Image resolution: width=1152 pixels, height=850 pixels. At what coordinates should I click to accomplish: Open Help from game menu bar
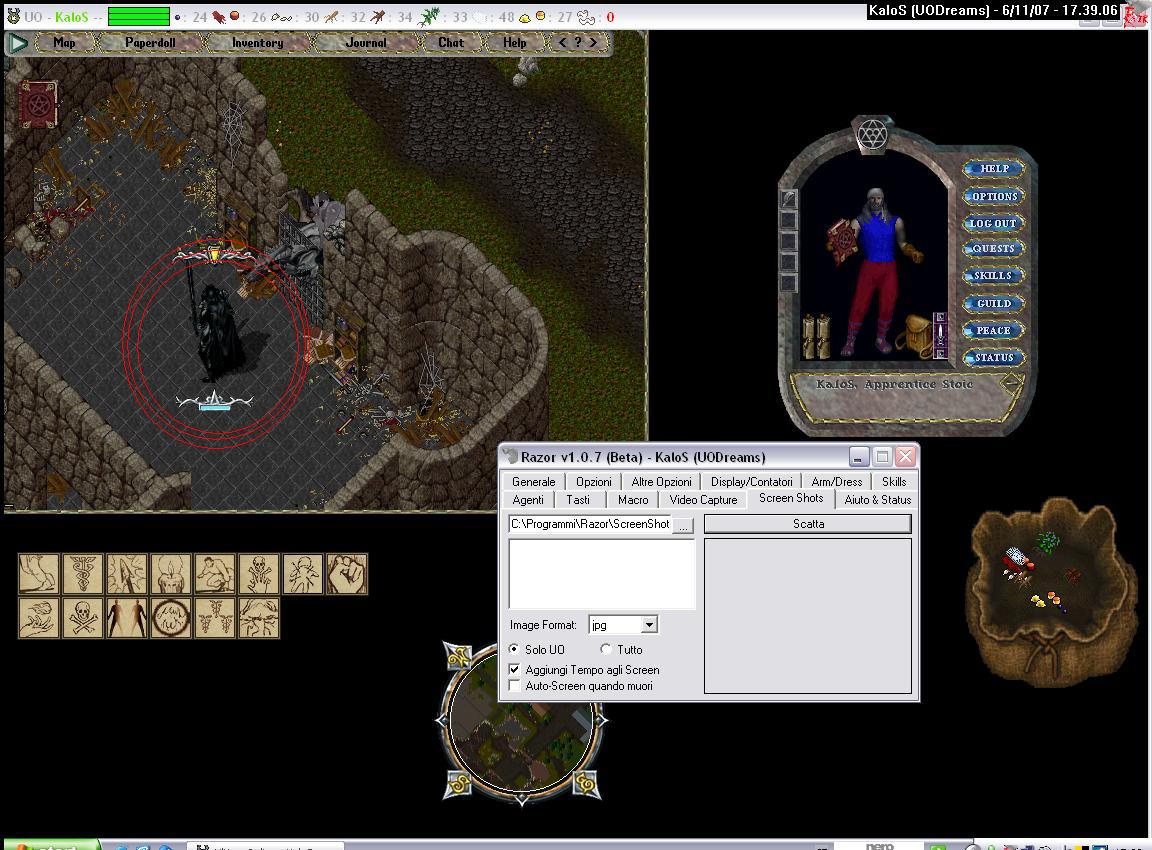coord(514,43)
